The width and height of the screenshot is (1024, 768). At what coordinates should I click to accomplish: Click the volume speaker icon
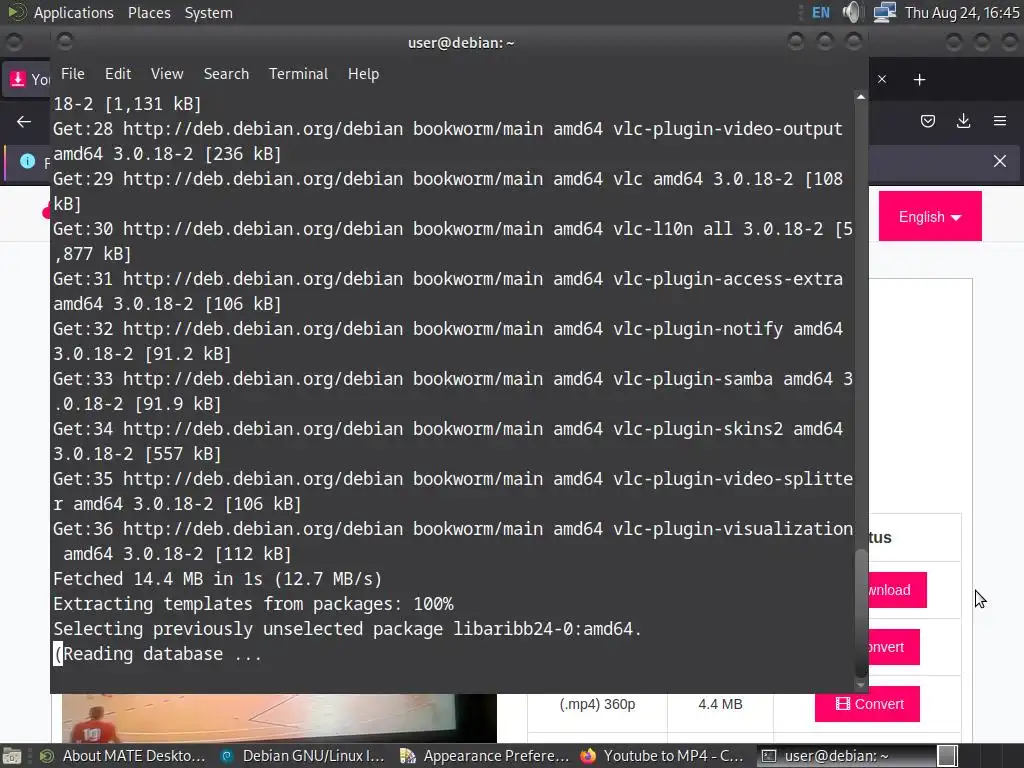852,12
